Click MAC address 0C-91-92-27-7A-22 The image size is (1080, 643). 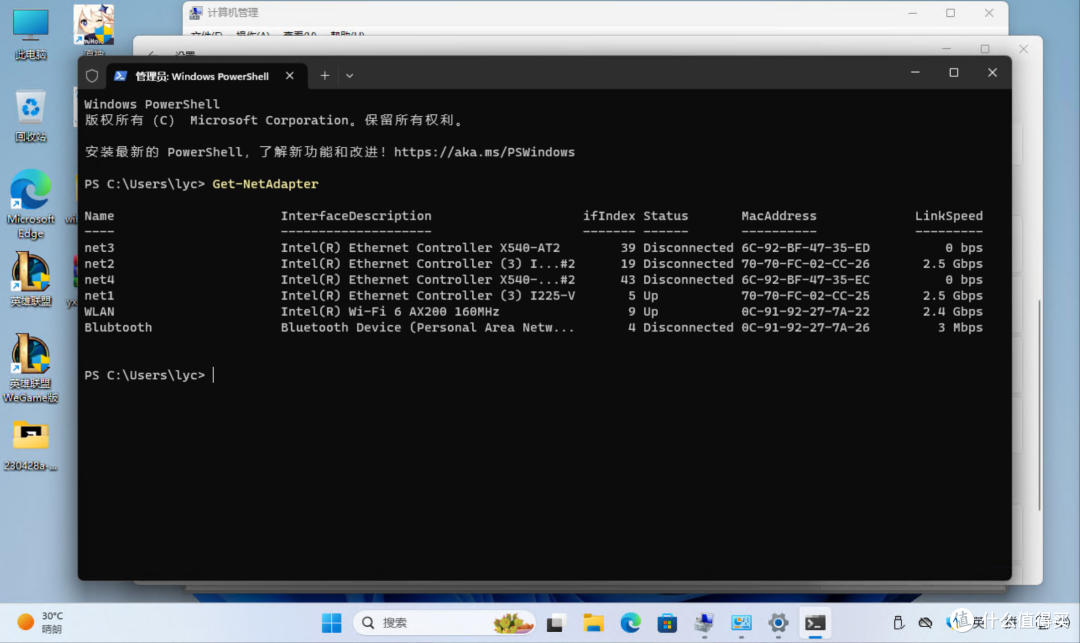805,311
